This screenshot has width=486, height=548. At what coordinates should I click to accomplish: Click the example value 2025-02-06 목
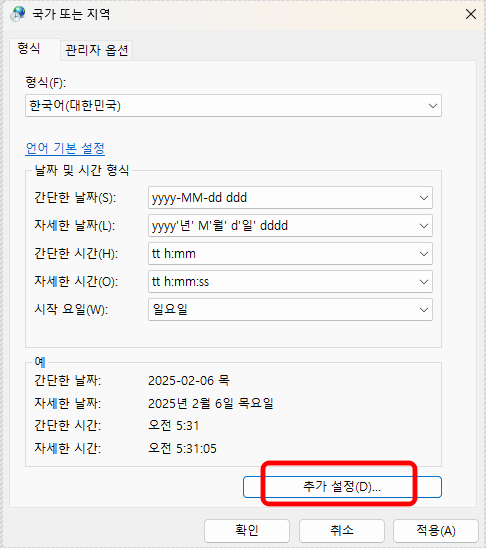coord(189,381)
